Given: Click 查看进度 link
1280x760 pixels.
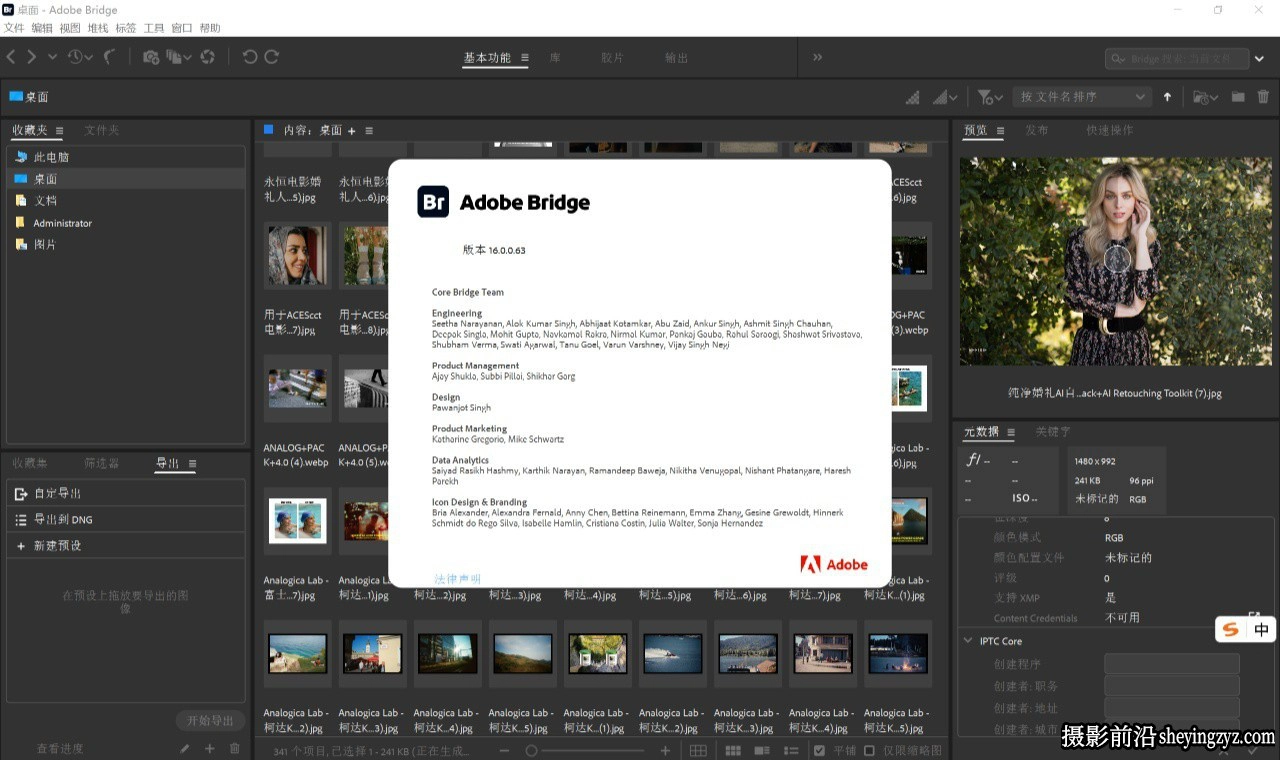Looking at the screenshot, I should tap(60, 748).
